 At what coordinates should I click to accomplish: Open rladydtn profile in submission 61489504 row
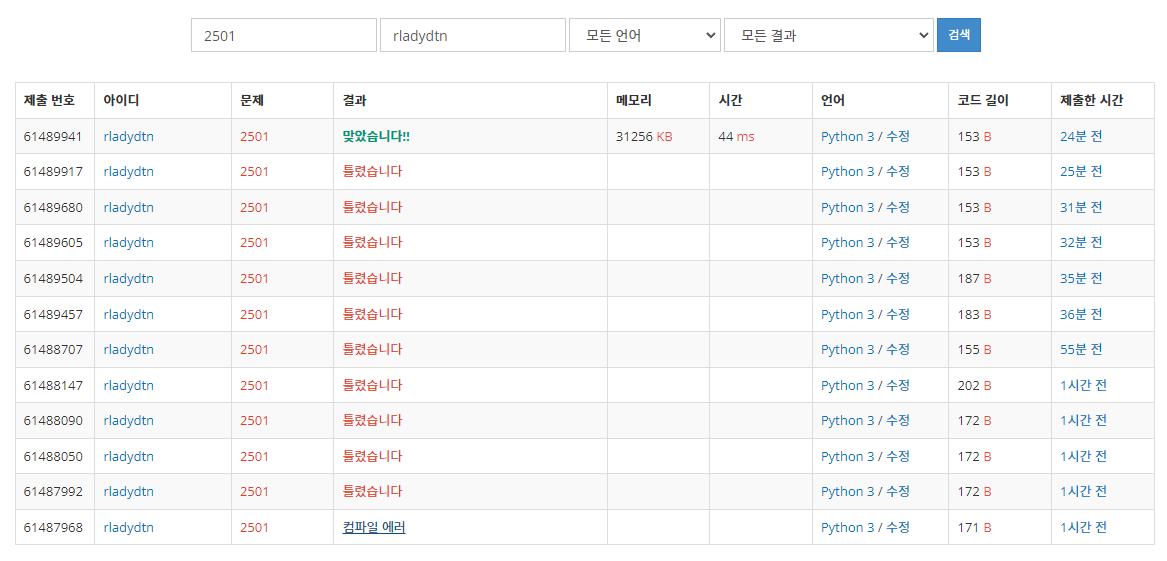tap(129, 278)
